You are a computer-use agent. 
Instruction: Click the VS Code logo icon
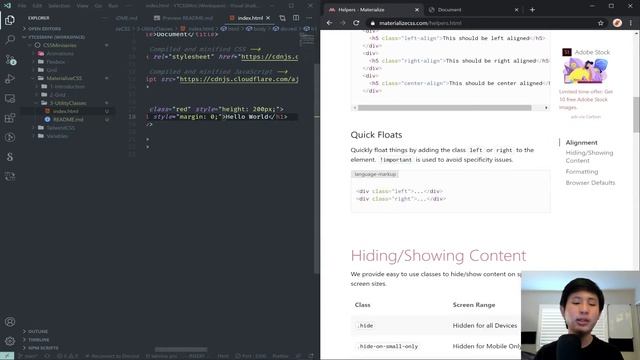pyautogui.click(x=7, y=6)
